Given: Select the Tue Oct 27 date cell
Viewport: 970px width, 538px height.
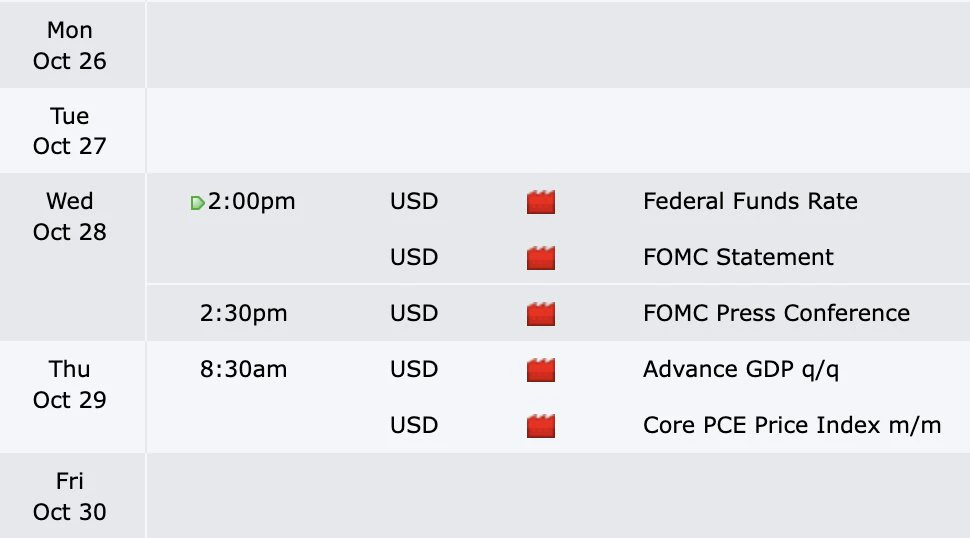Looking at the screenshot, I should click(x=72, y=130).
